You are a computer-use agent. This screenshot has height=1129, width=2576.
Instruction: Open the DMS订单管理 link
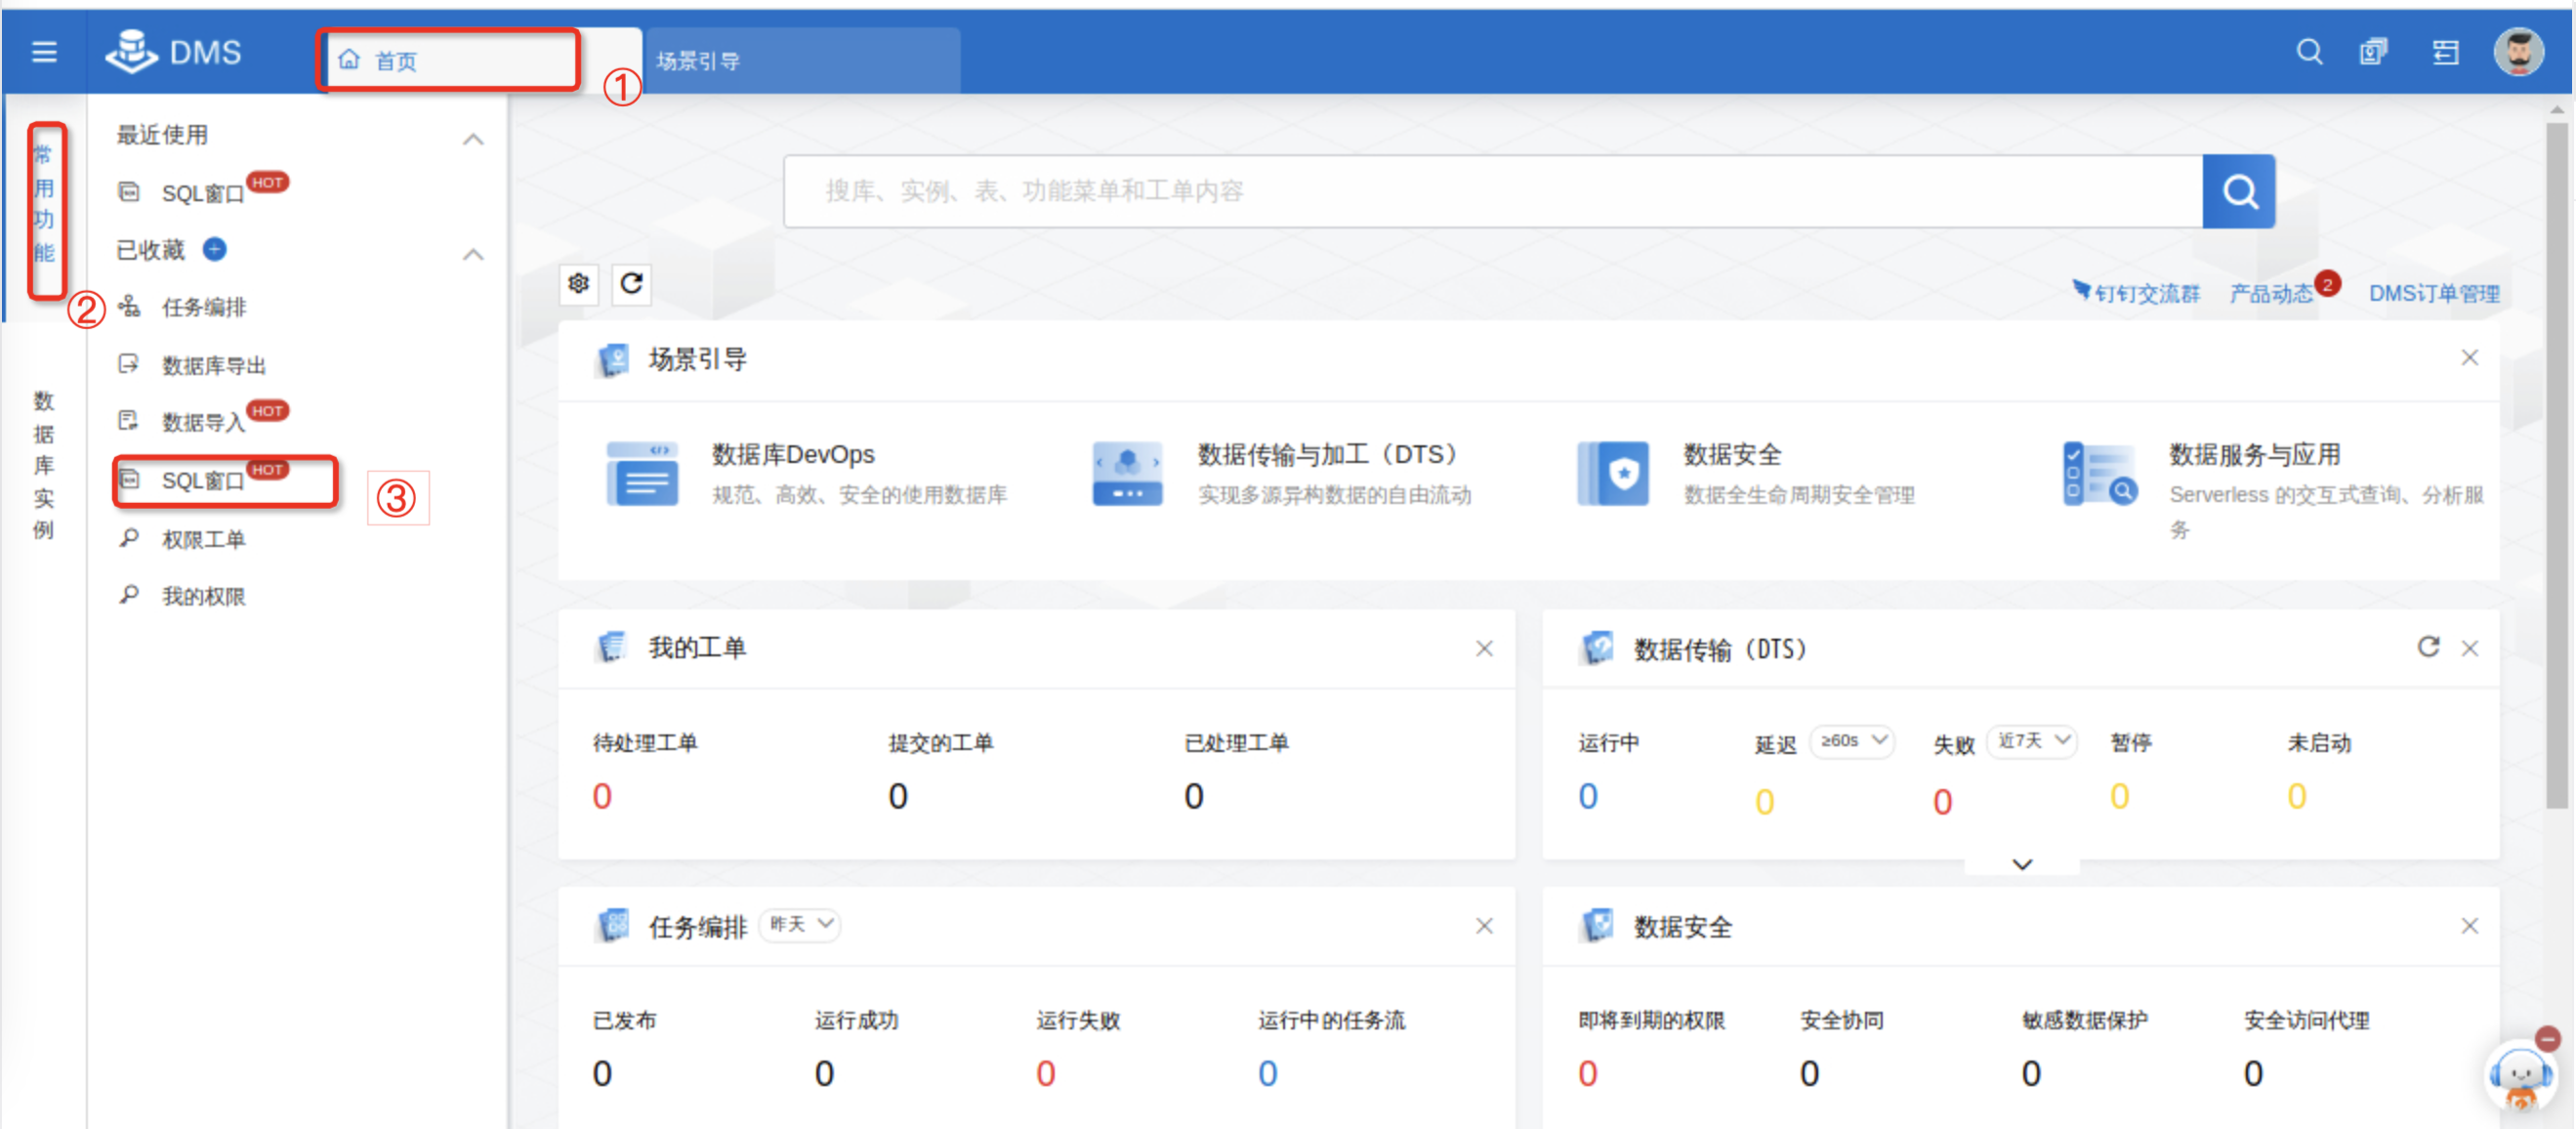click(2433, 293)
